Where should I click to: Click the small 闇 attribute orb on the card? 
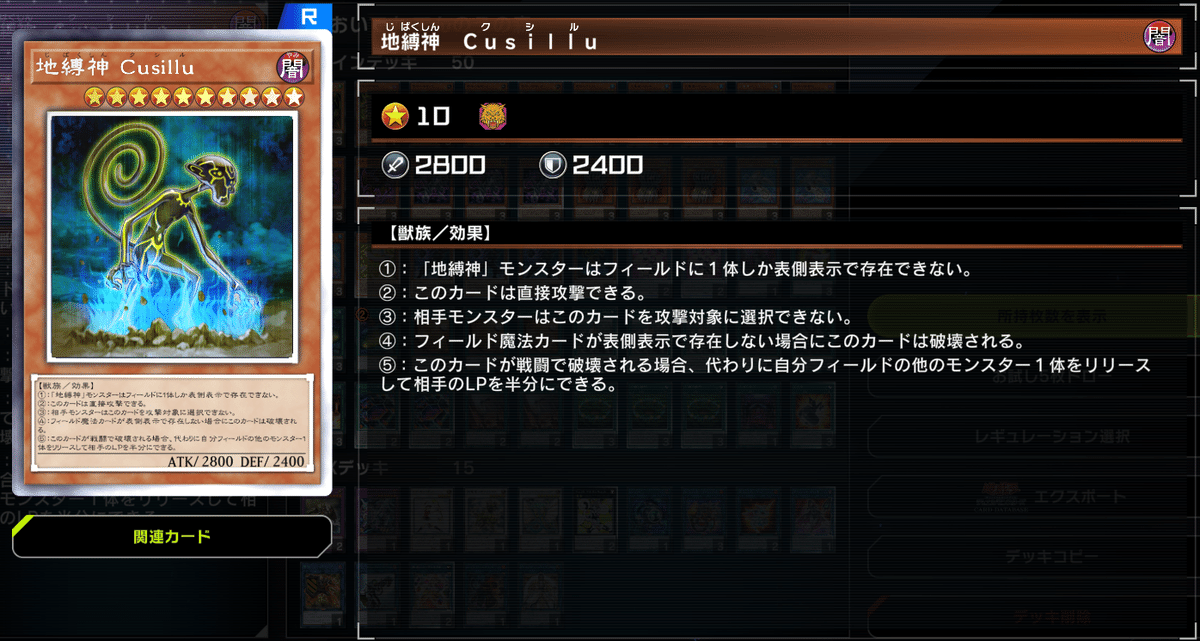tap(289, 67)
